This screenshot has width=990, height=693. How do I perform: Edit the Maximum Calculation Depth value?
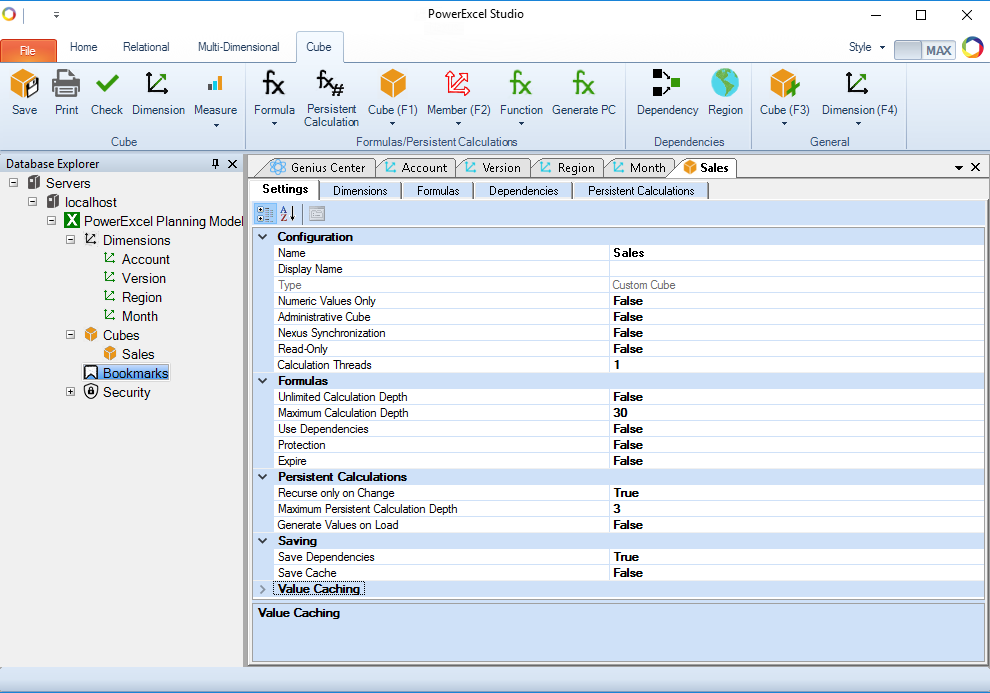[x=797, y=413]
